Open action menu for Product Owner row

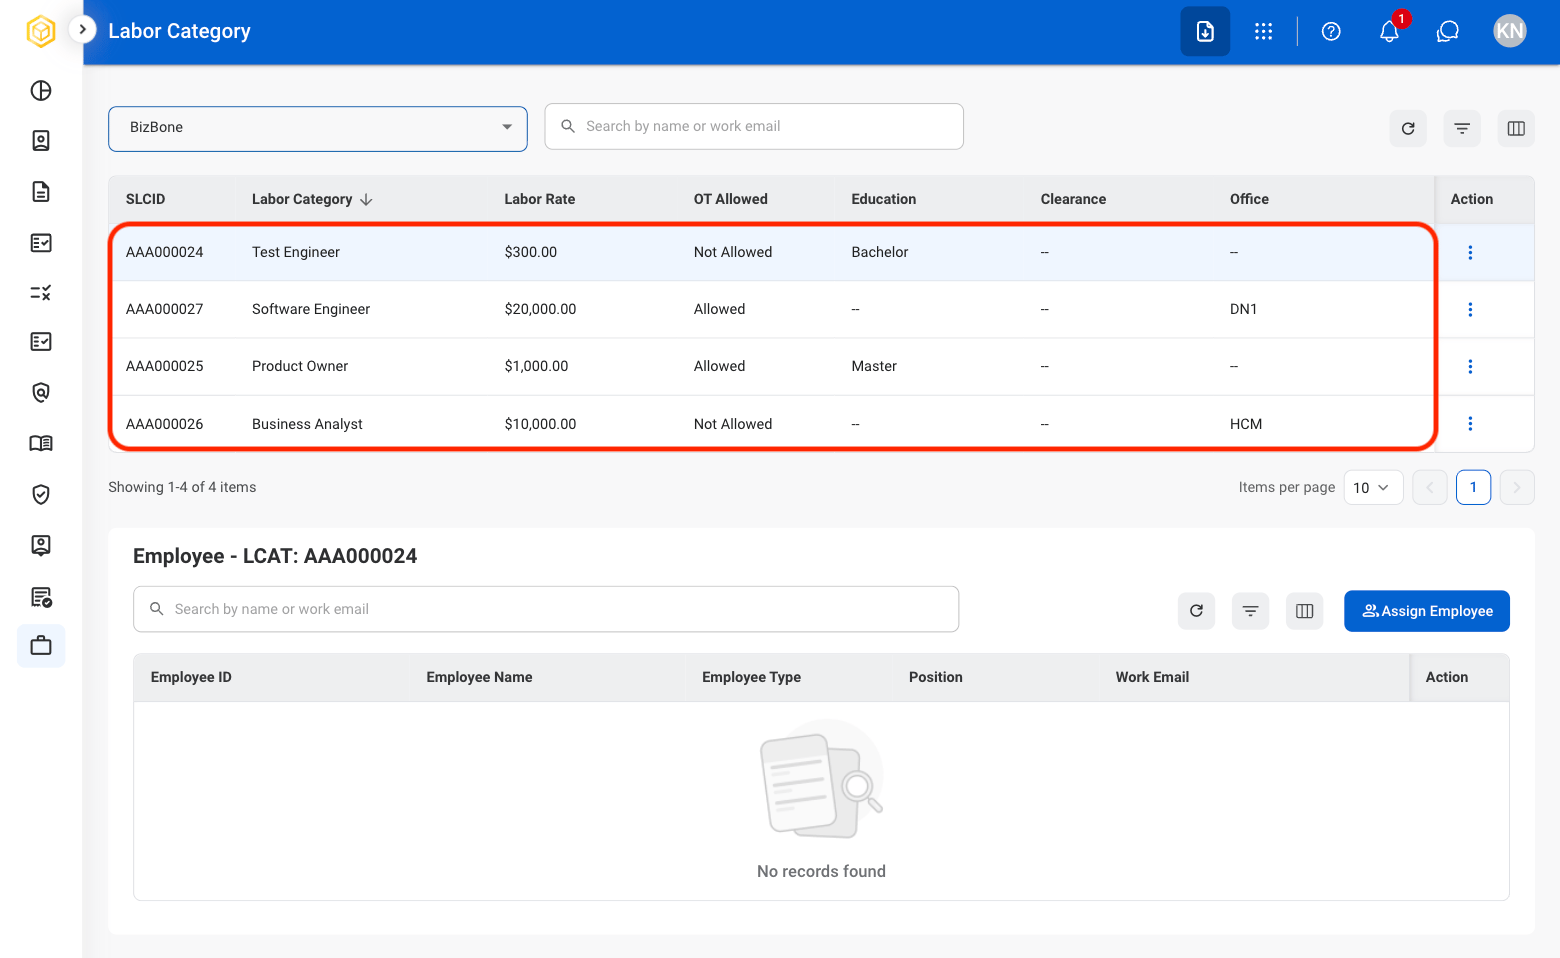coord(1470,366)
